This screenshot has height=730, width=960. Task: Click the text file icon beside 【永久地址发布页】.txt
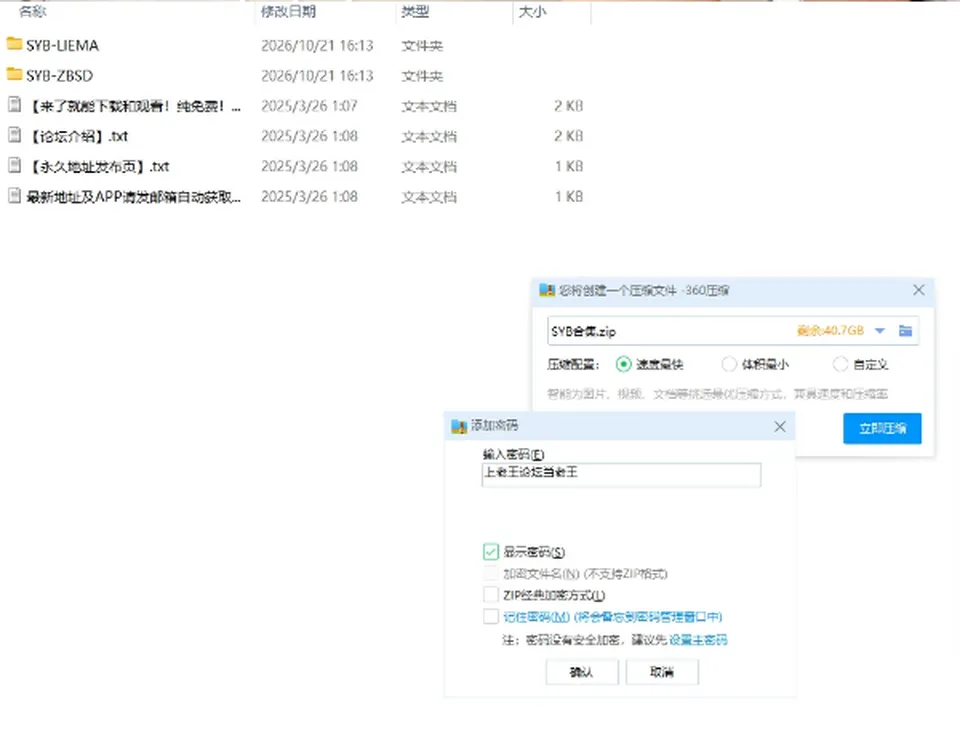pos(15,165)
